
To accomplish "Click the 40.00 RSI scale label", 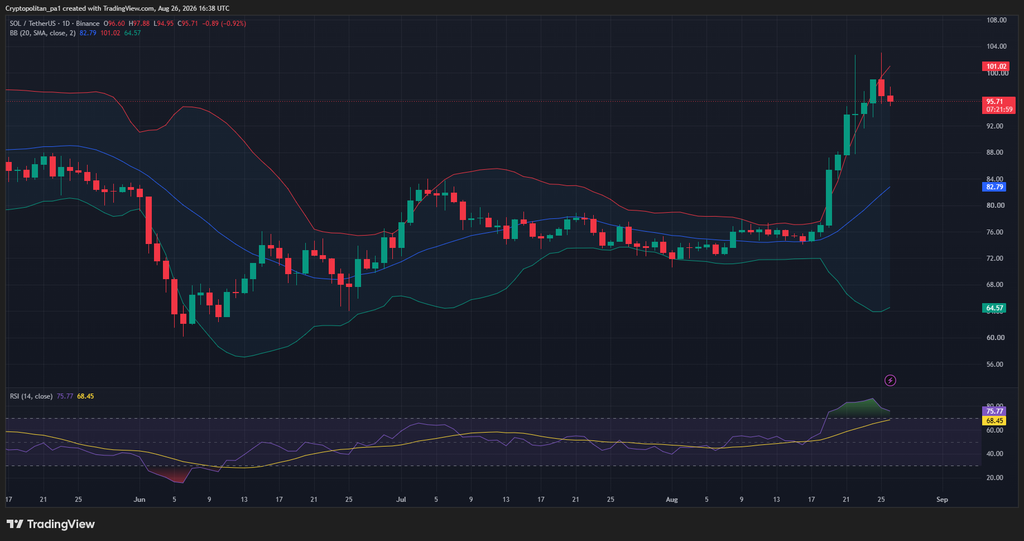I will (x=996, y=454).
